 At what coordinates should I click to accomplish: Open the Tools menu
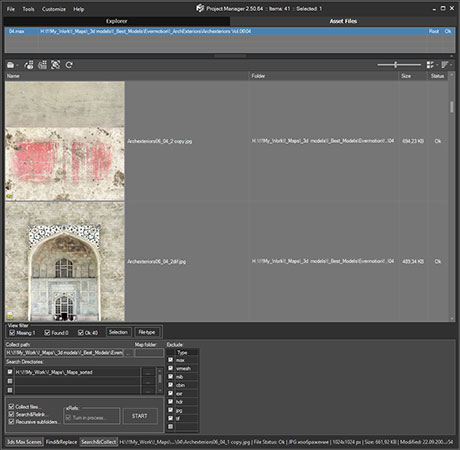(28, 9)
